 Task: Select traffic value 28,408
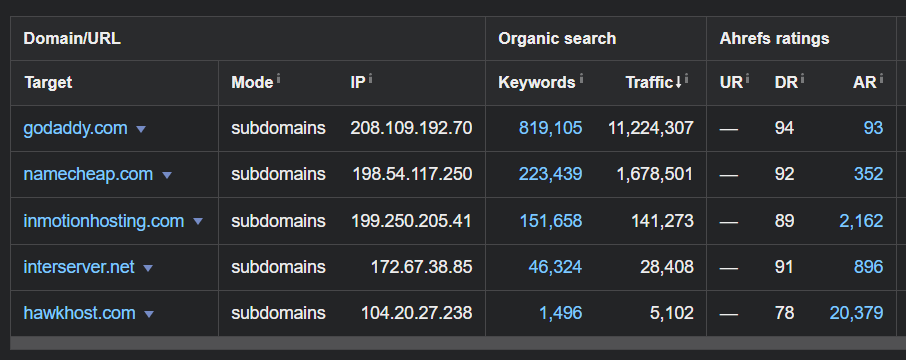(667, 267)
